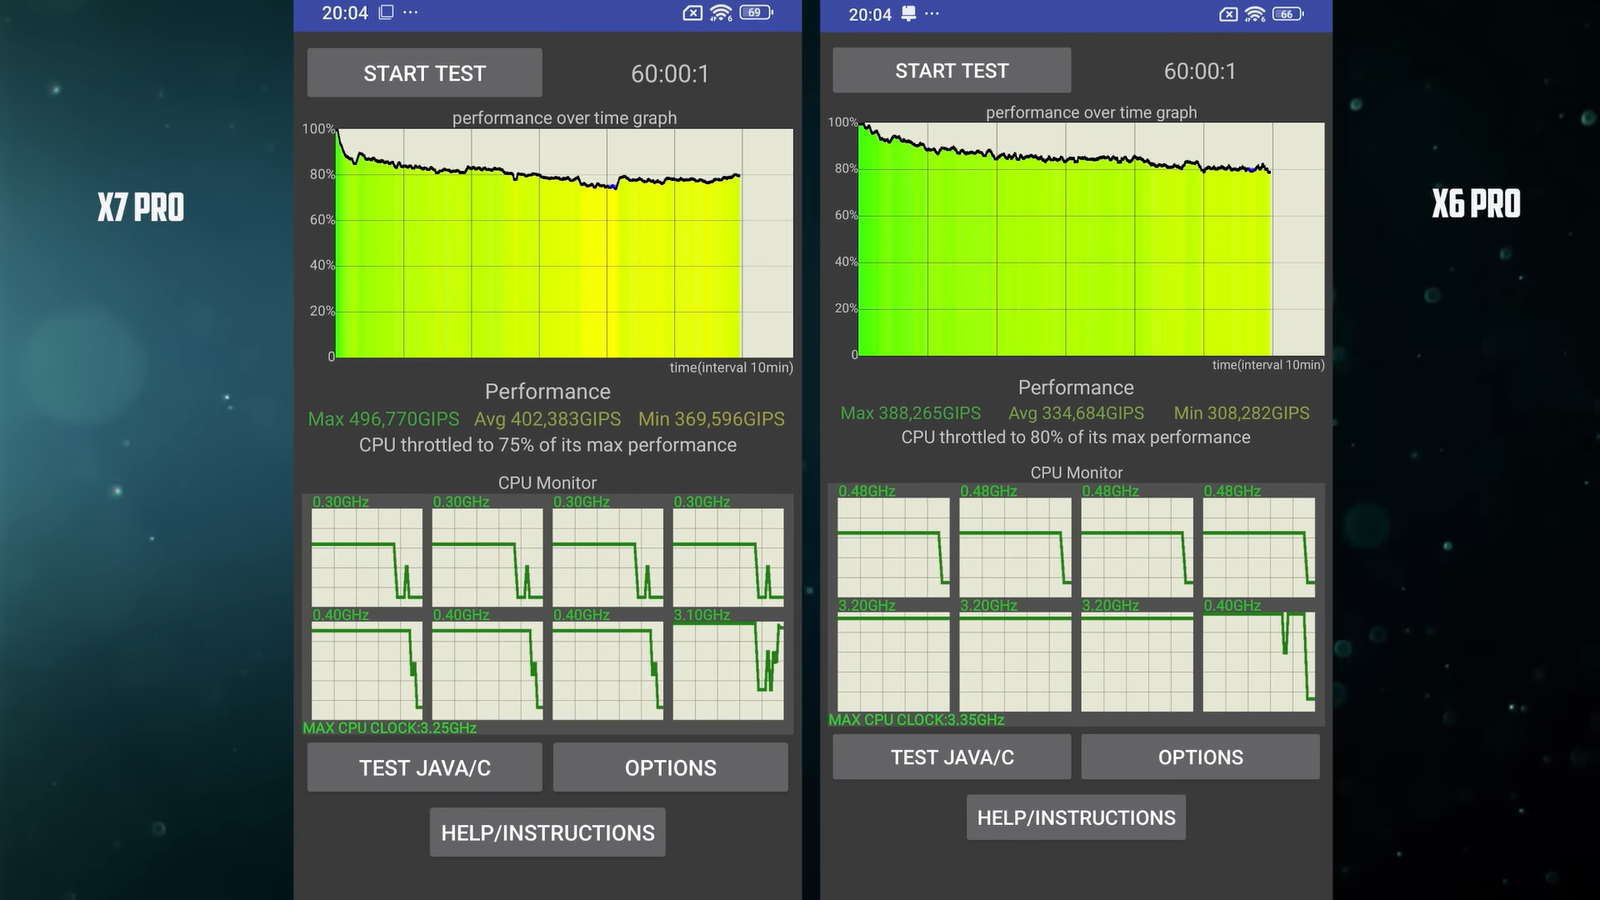Tap the battery 66 indicator on X6 Pro

click(x=1289, y=14)
